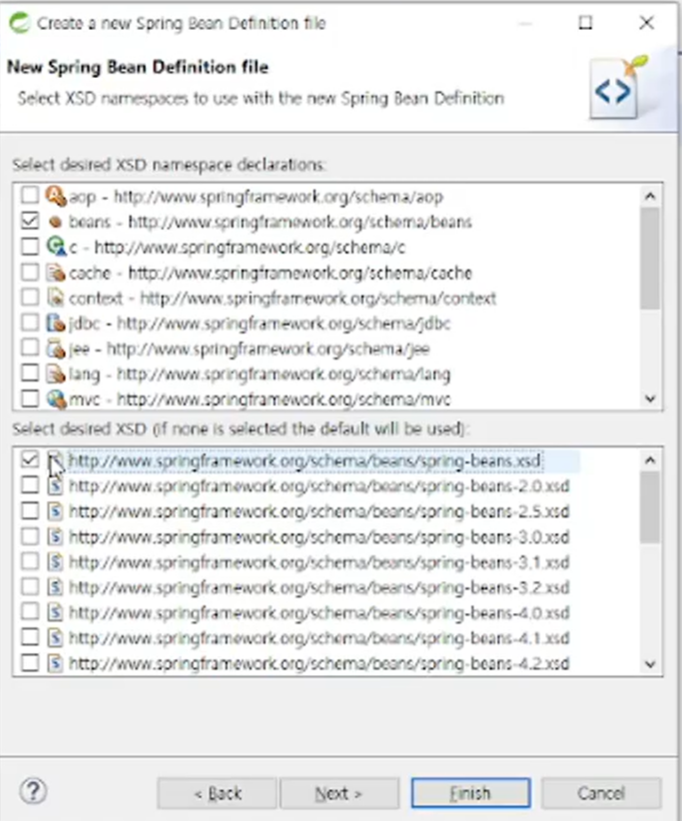Image resolution: width=682 pixels, height=821 pixels.
Task: Close the dialog with the X button
Action: coord(647,23)
